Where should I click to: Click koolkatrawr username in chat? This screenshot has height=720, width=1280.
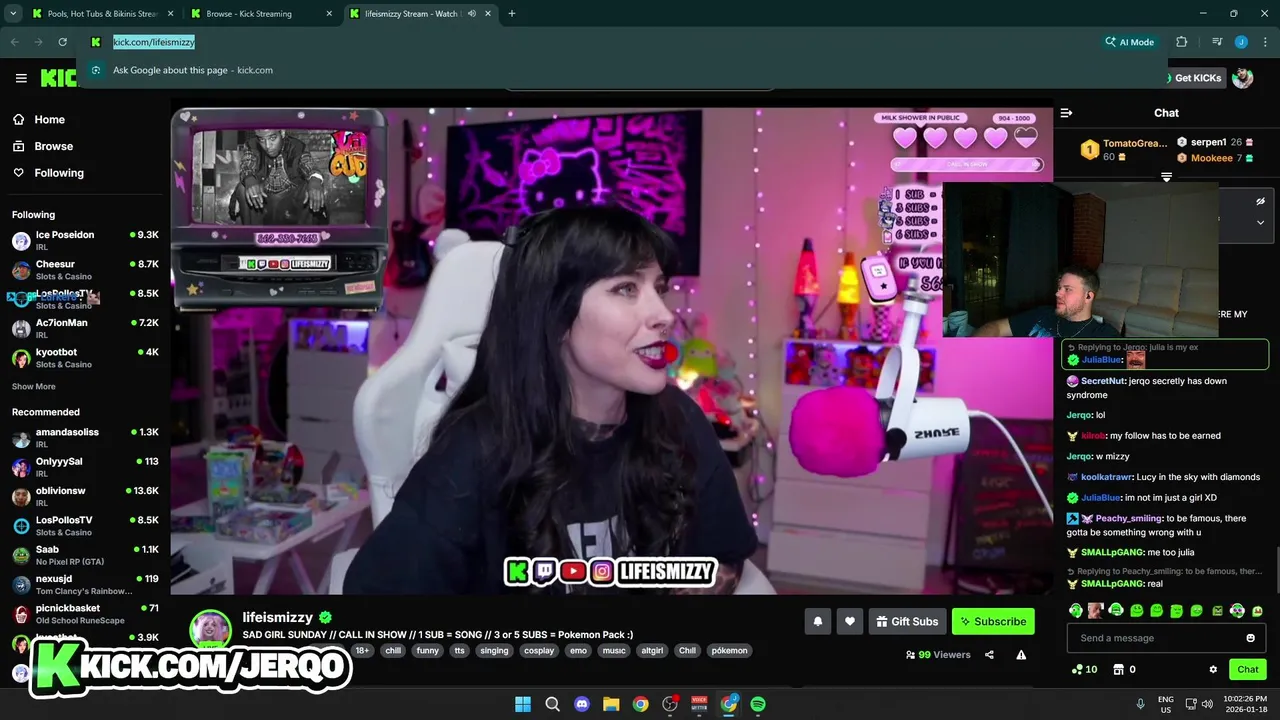click(x=1106, y=477)
